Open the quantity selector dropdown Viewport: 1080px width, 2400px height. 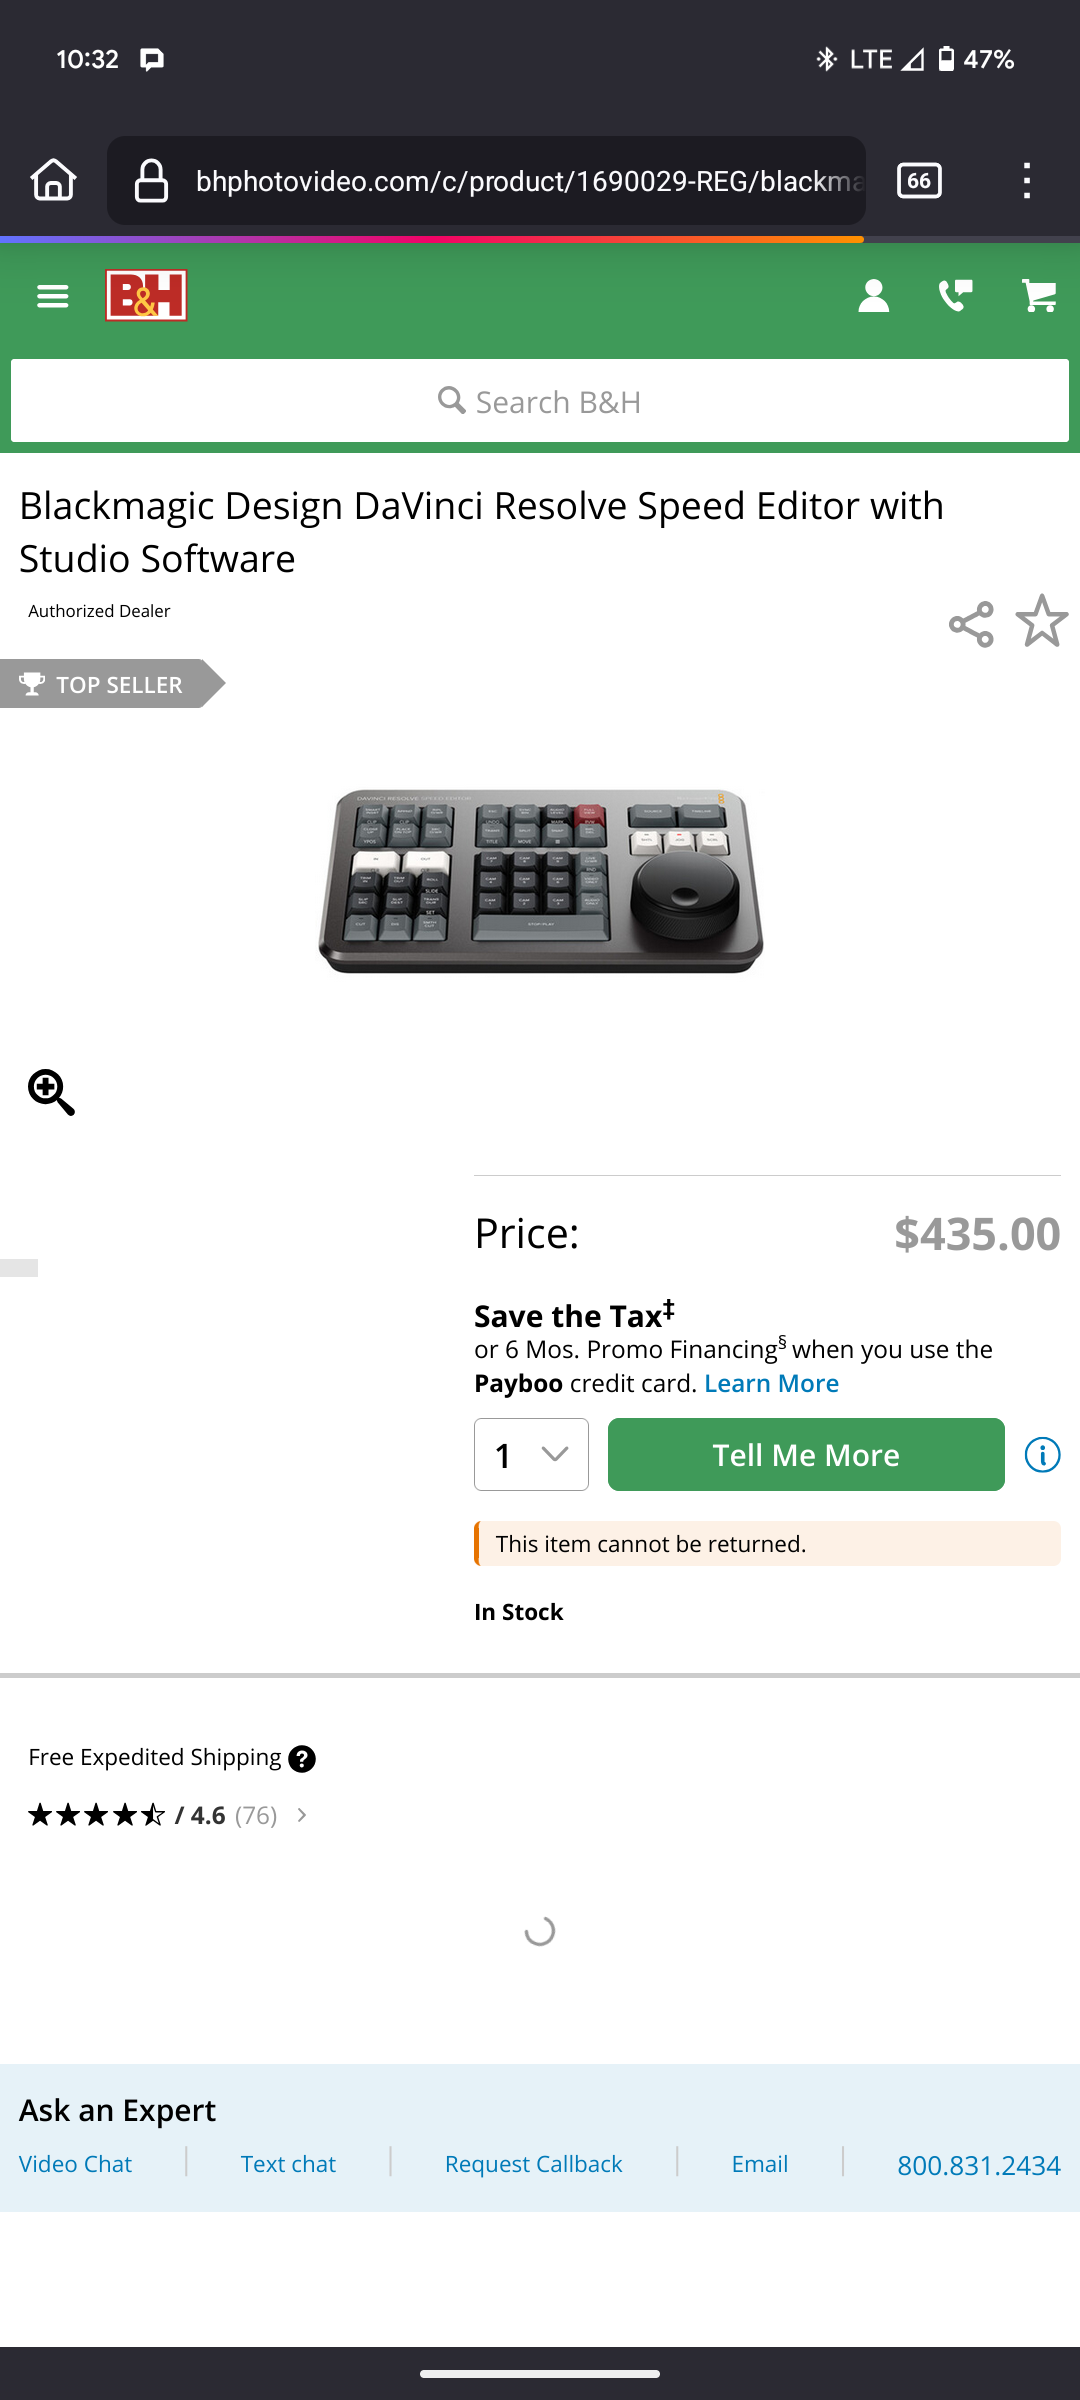pyautogui.click(x=531, y=1455)
